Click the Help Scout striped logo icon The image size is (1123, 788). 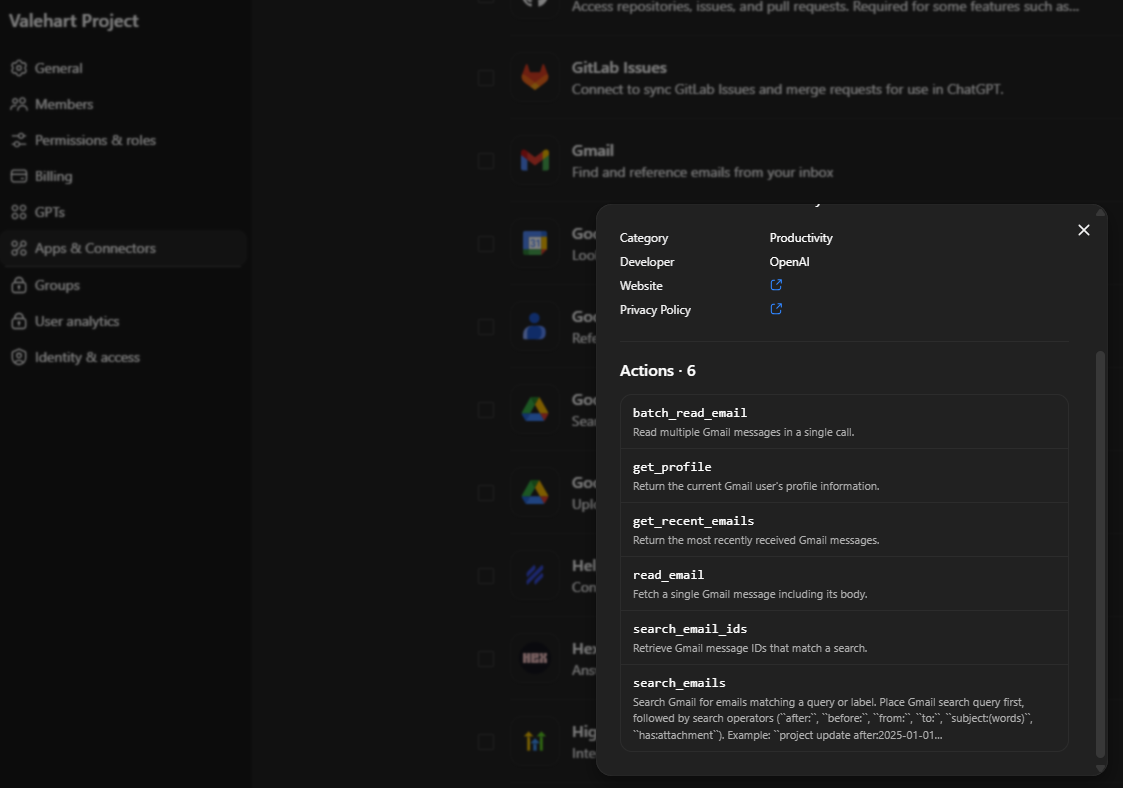click(x=535, y=575)
